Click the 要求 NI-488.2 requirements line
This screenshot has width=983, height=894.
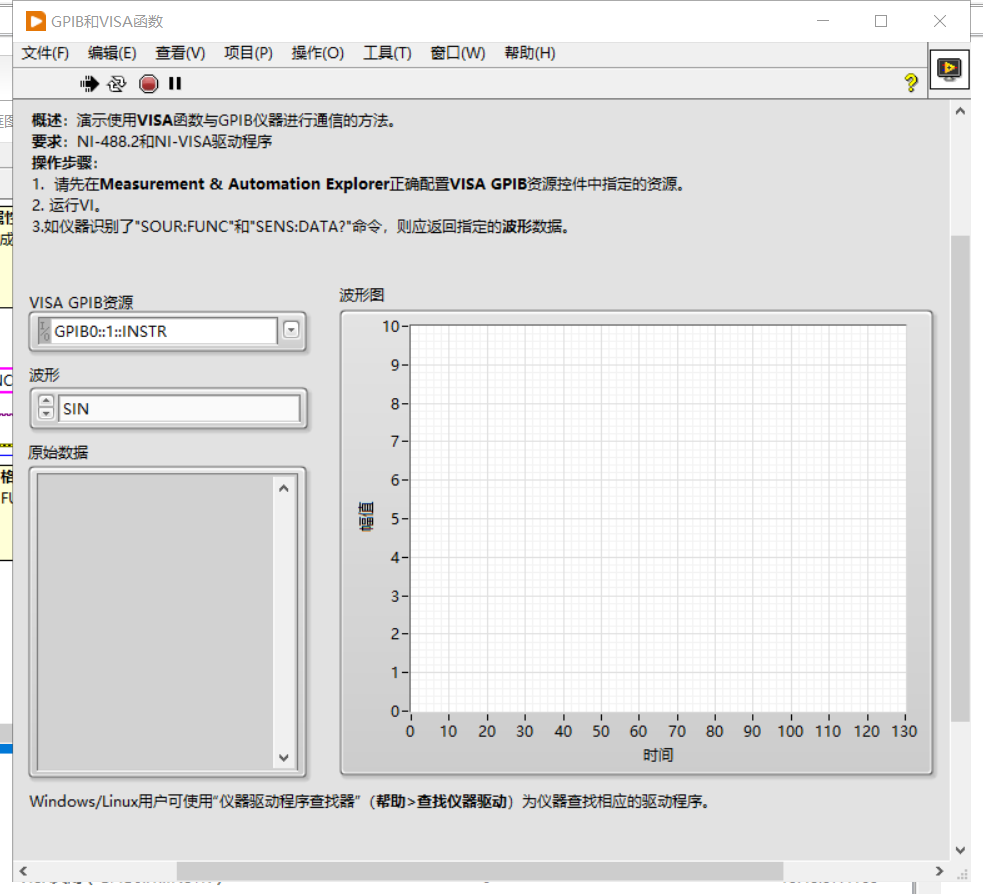pos(152,142)
